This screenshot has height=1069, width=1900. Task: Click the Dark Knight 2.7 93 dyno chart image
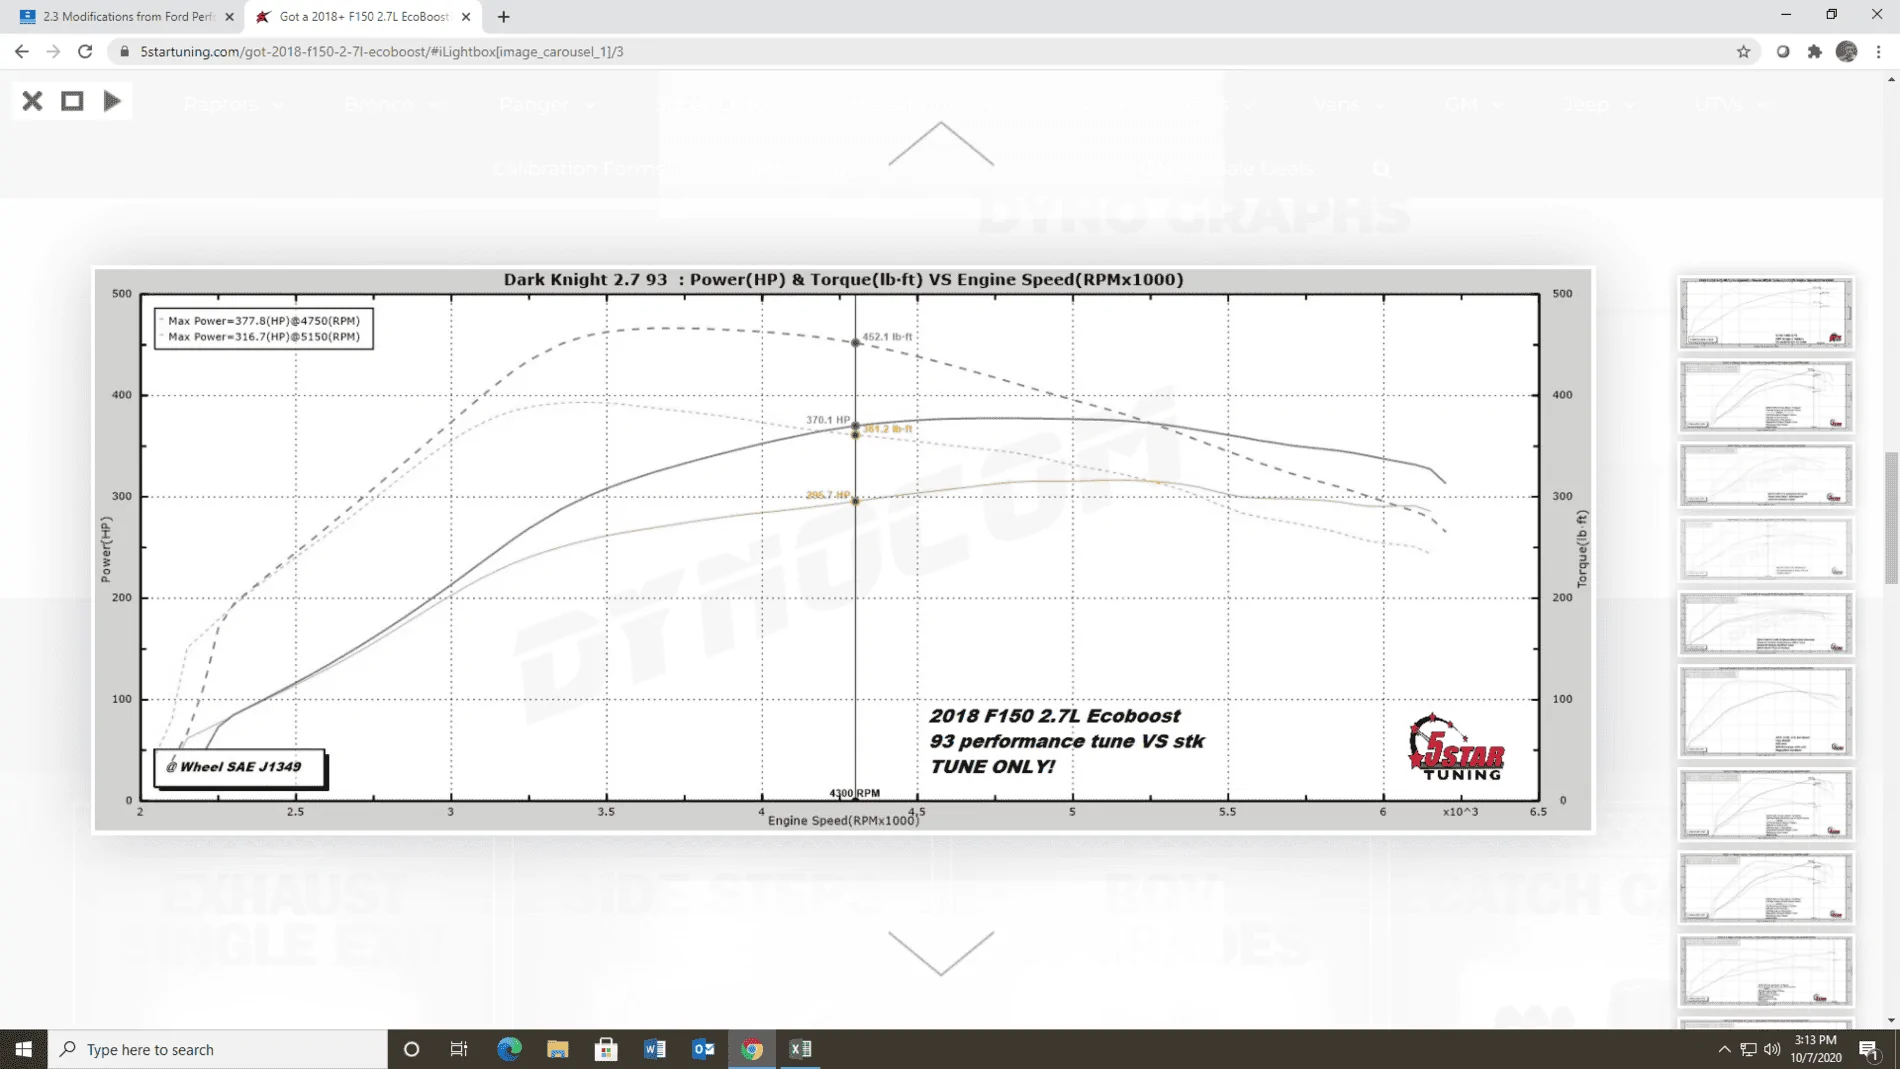[842, 549]
